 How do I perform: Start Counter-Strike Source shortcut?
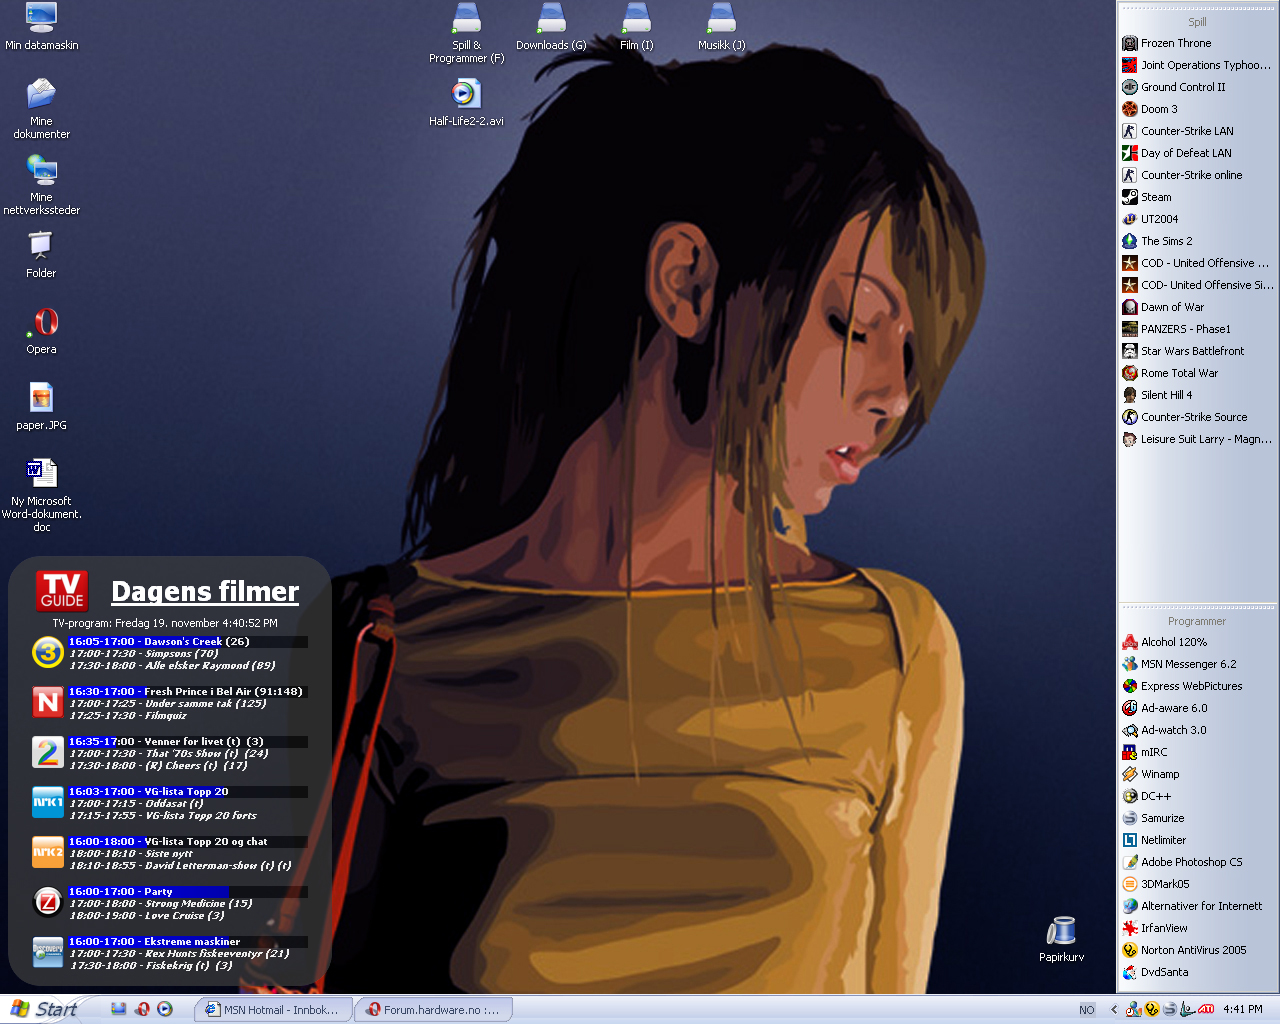1184,417
